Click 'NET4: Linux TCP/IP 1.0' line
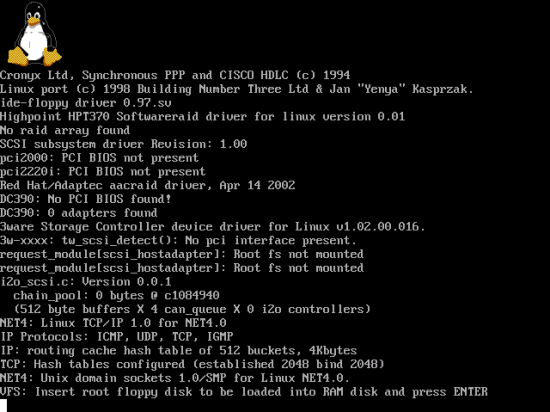This screenshot has height=412, width=550. pos(113,323)
